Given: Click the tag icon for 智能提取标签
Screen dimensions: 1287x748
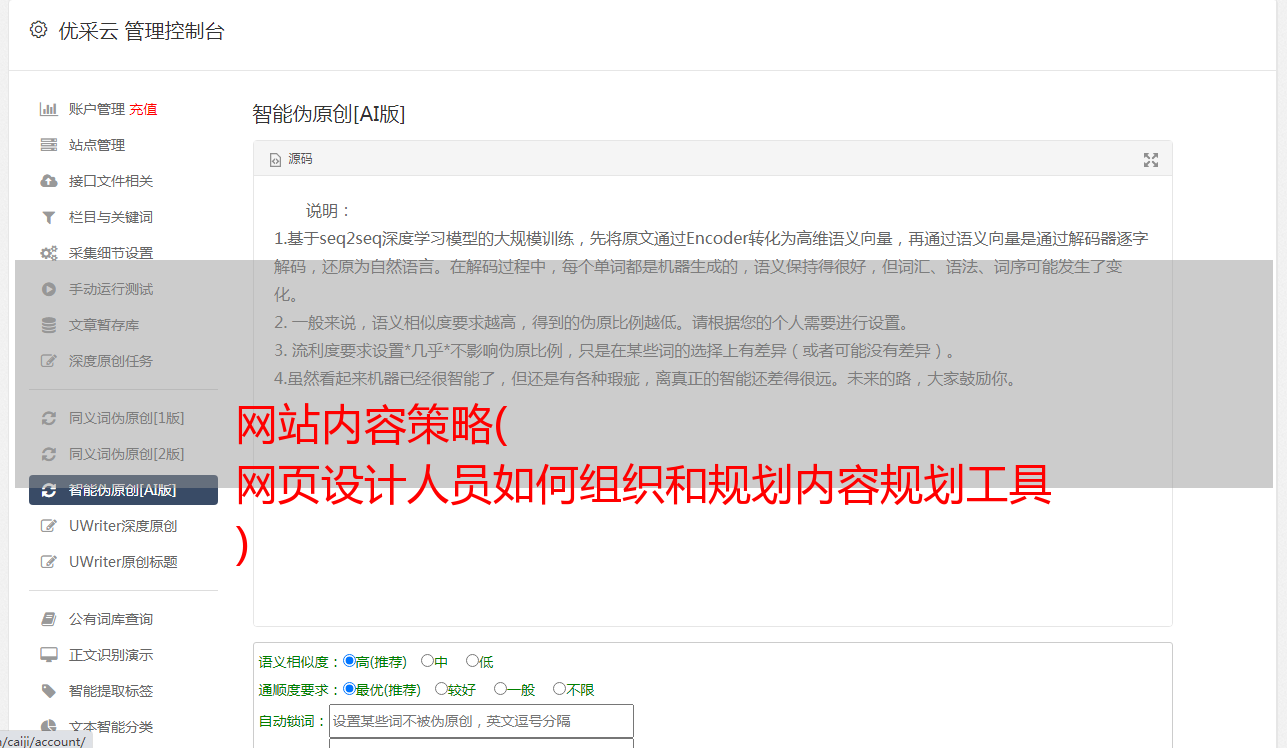Looking at the screenshot, I should (48, 691).
